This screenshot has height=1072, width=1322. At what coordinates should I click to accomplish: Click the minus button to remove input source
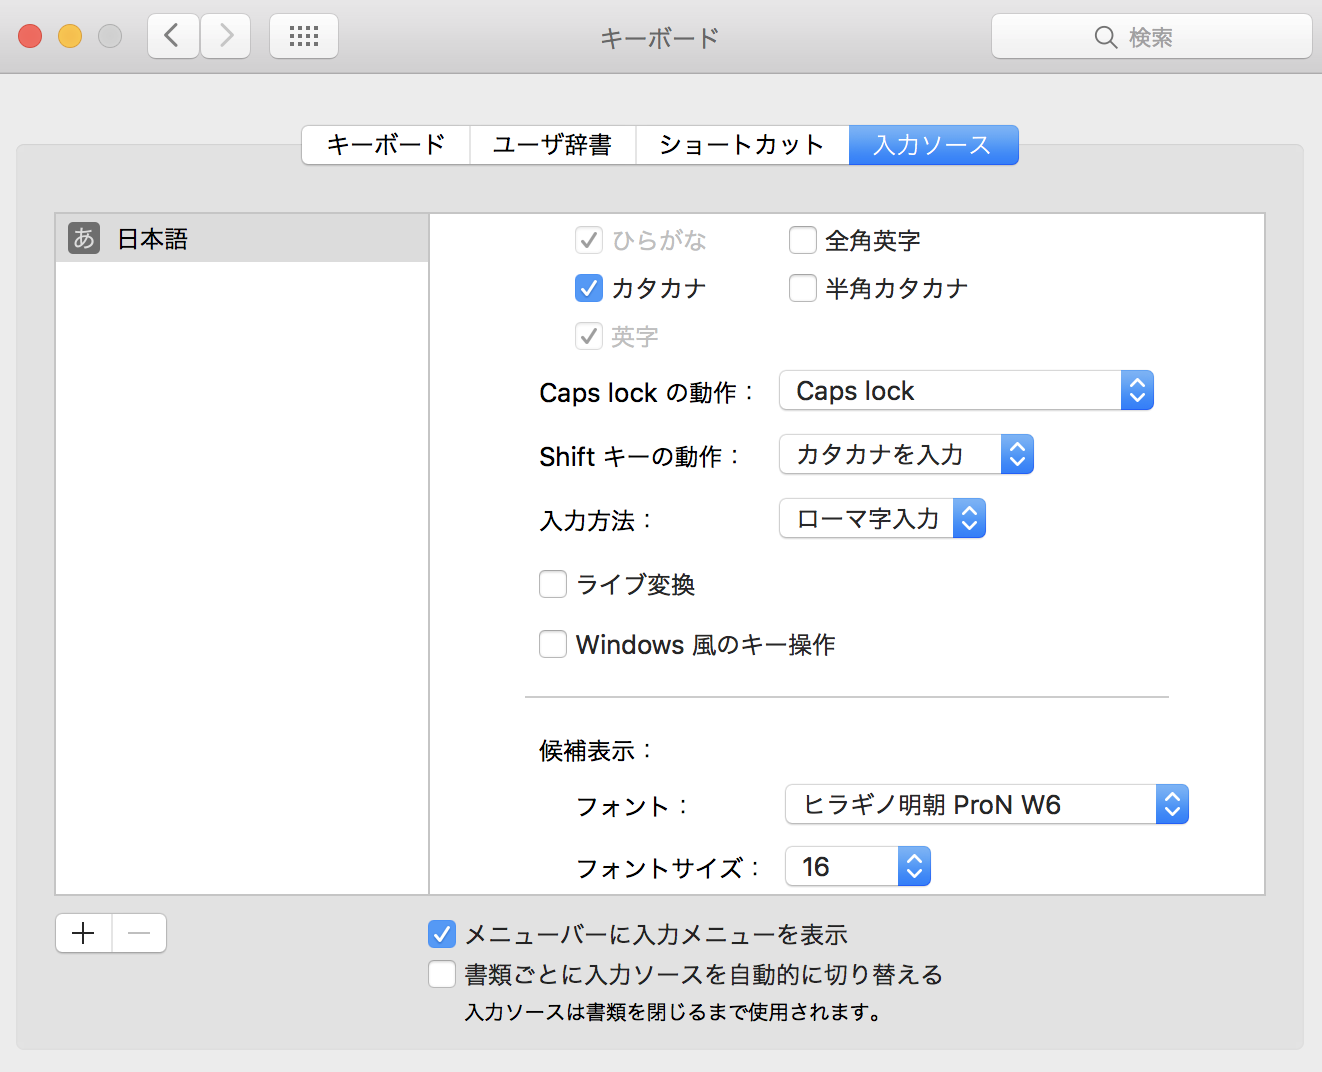point(139,933)
